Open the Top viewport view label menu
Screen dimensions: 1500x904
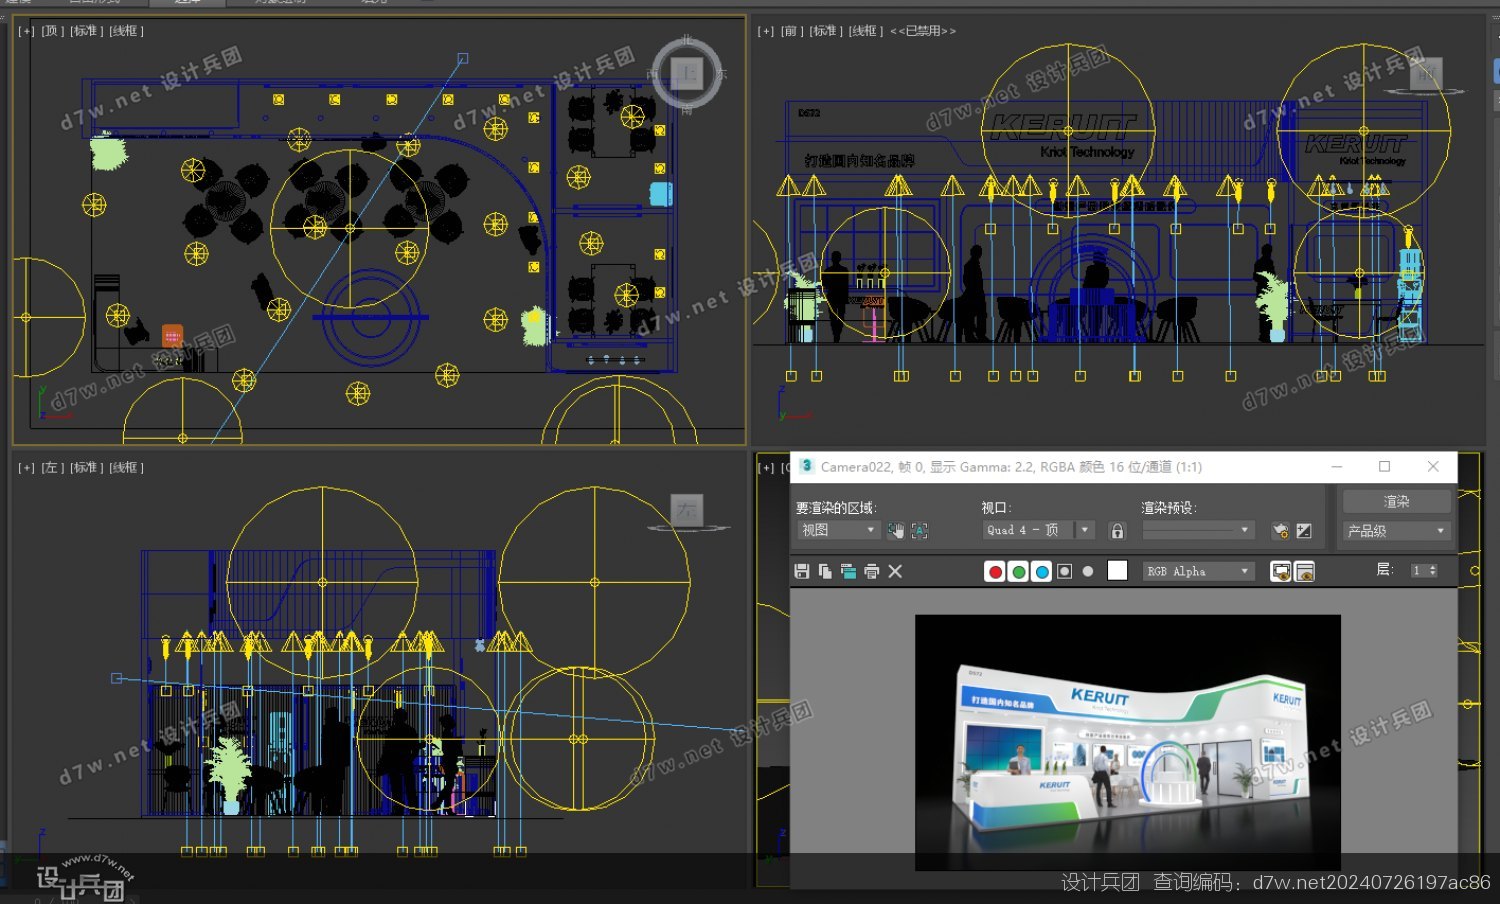52,31
